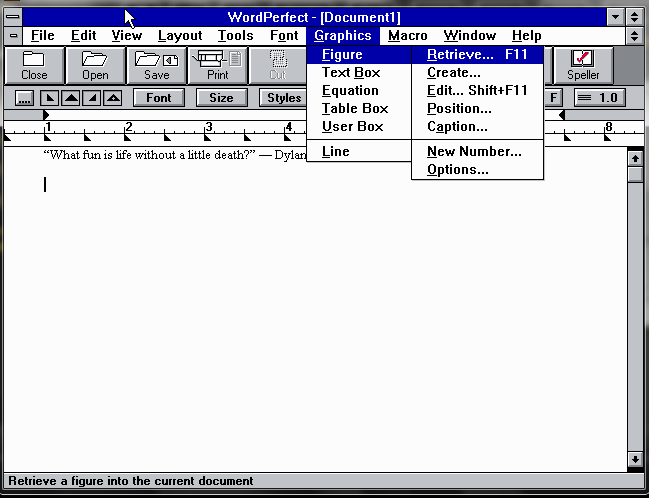Viewport: 649px width, 498px height.
Task: Choose Position... in the Figure submenu
Action: pyautogui.click(x=477, y=108)
